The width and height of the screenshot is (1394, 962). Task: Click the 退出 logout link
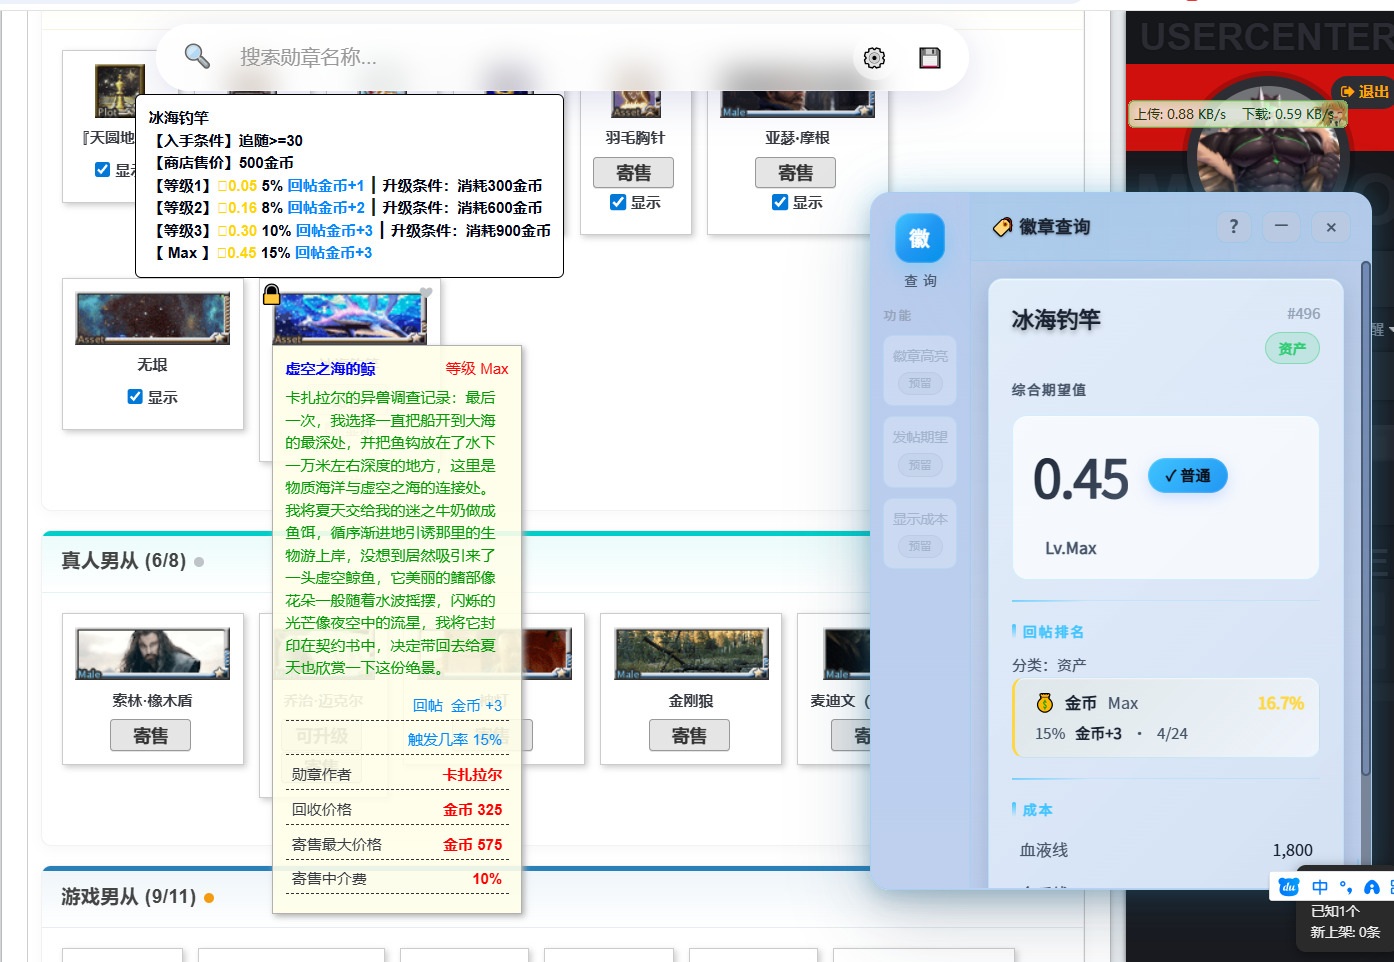[1365, 91]
